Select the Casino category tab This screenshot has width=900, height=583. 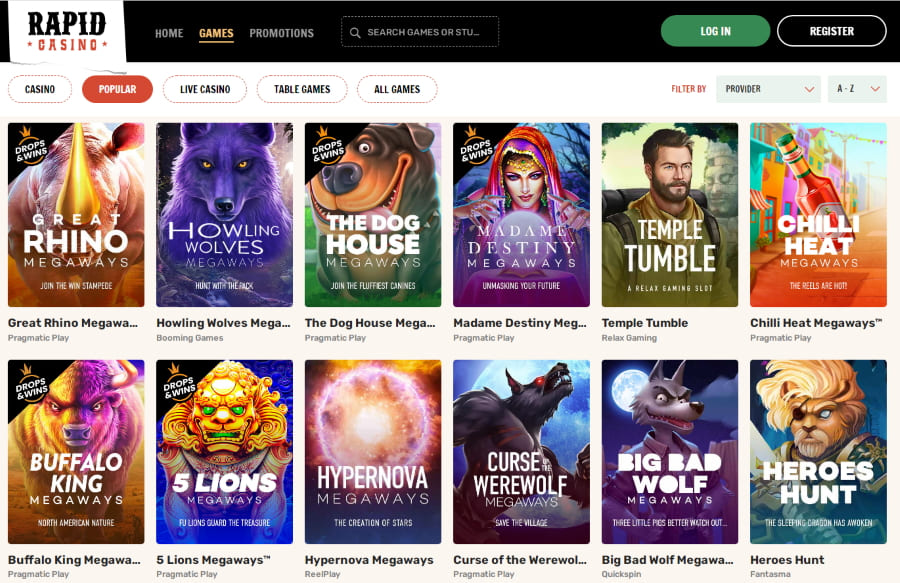click(x=40, y=89)
